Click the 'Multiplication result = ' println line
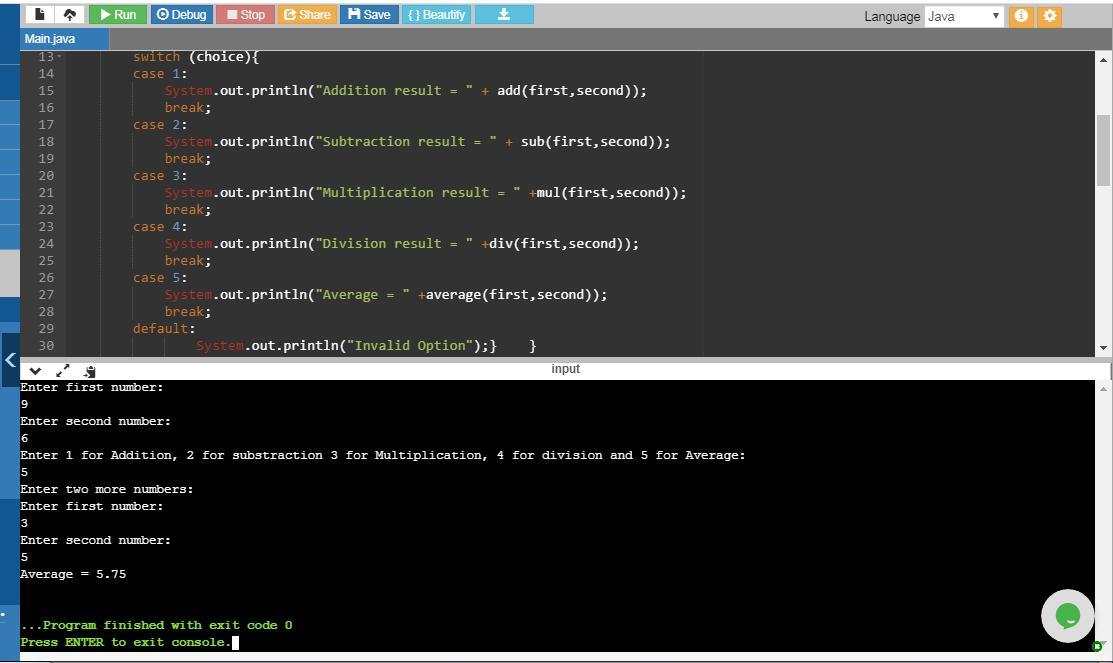Screen dimensions: 1113x663 [x=425, y=193]
